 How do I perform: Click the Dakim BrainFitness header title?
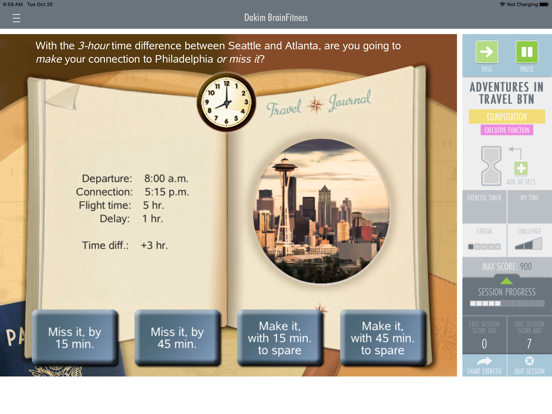(x=276, y=18)
